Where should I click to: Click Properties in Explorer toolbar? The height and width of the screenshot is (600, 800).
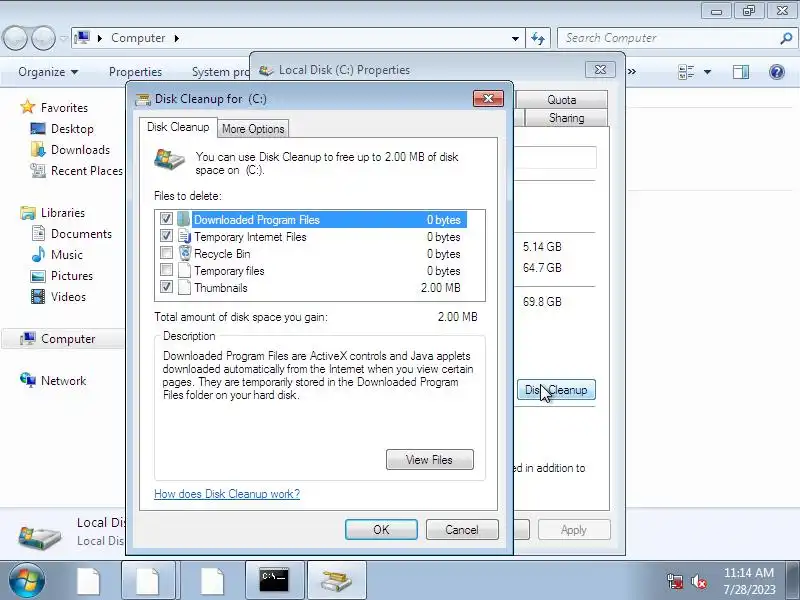135,72
